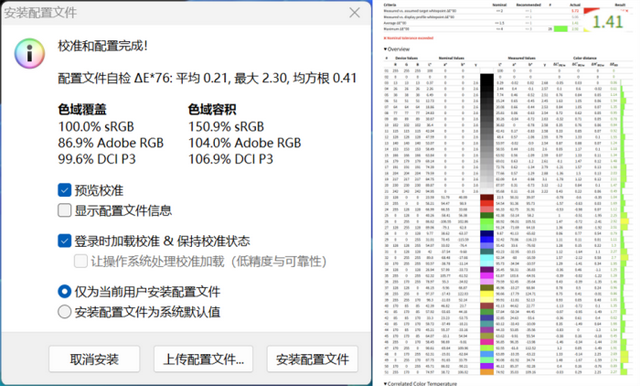Click the pure blue swatch in report
The width and height of the screenshot is (640, 386).
[487, 240]
